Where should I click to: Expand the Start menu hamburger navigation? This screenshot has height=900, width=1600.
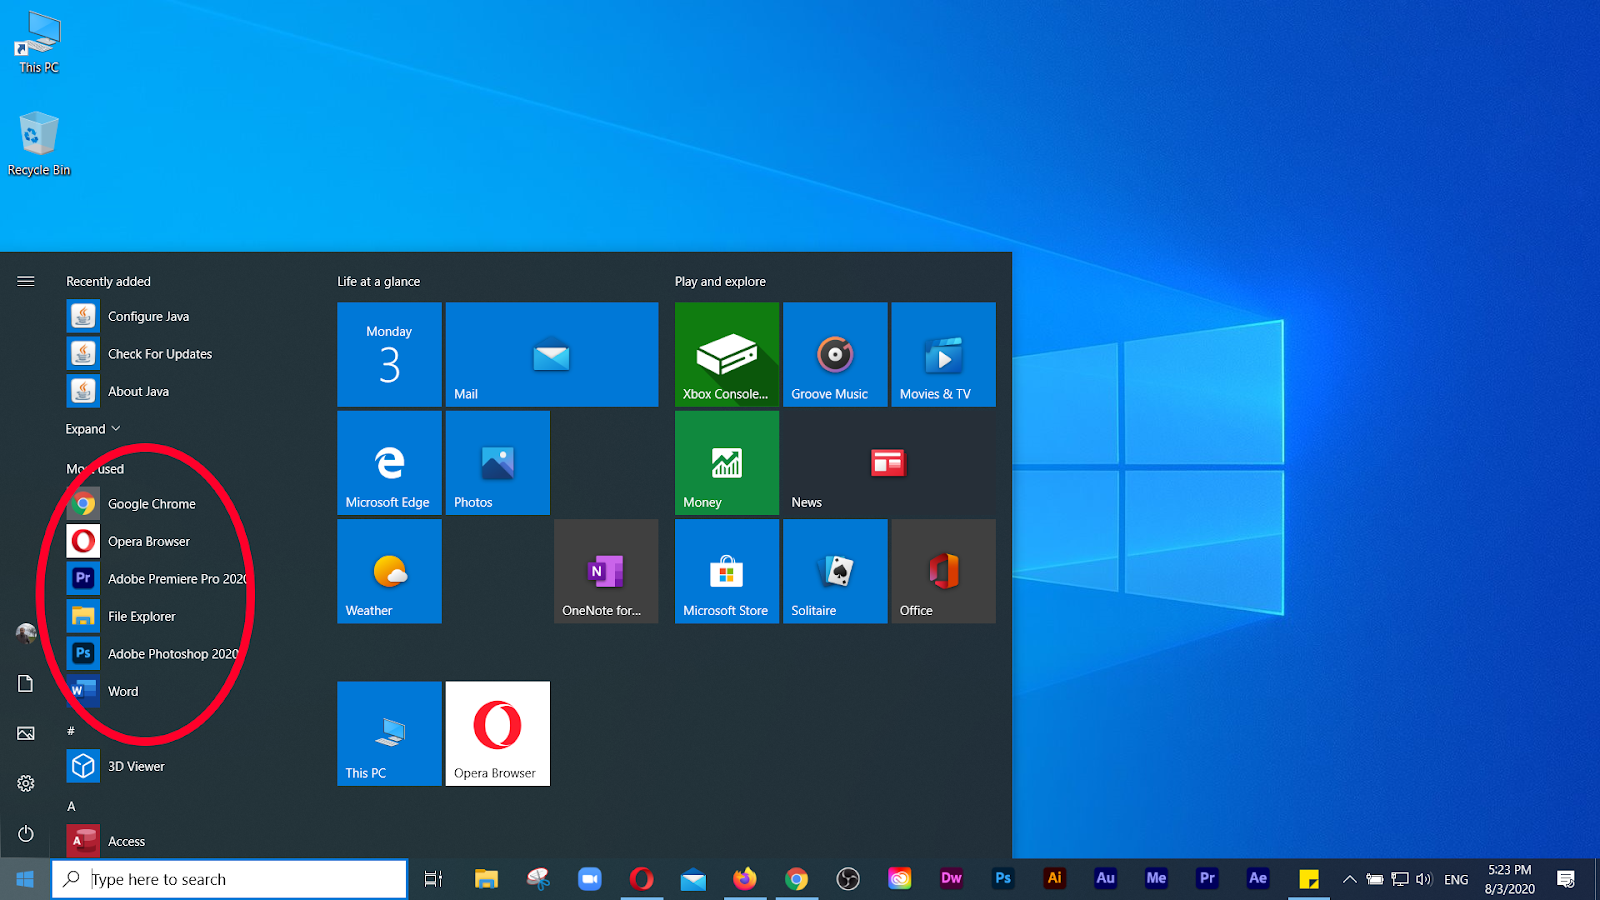click(26, 281)
